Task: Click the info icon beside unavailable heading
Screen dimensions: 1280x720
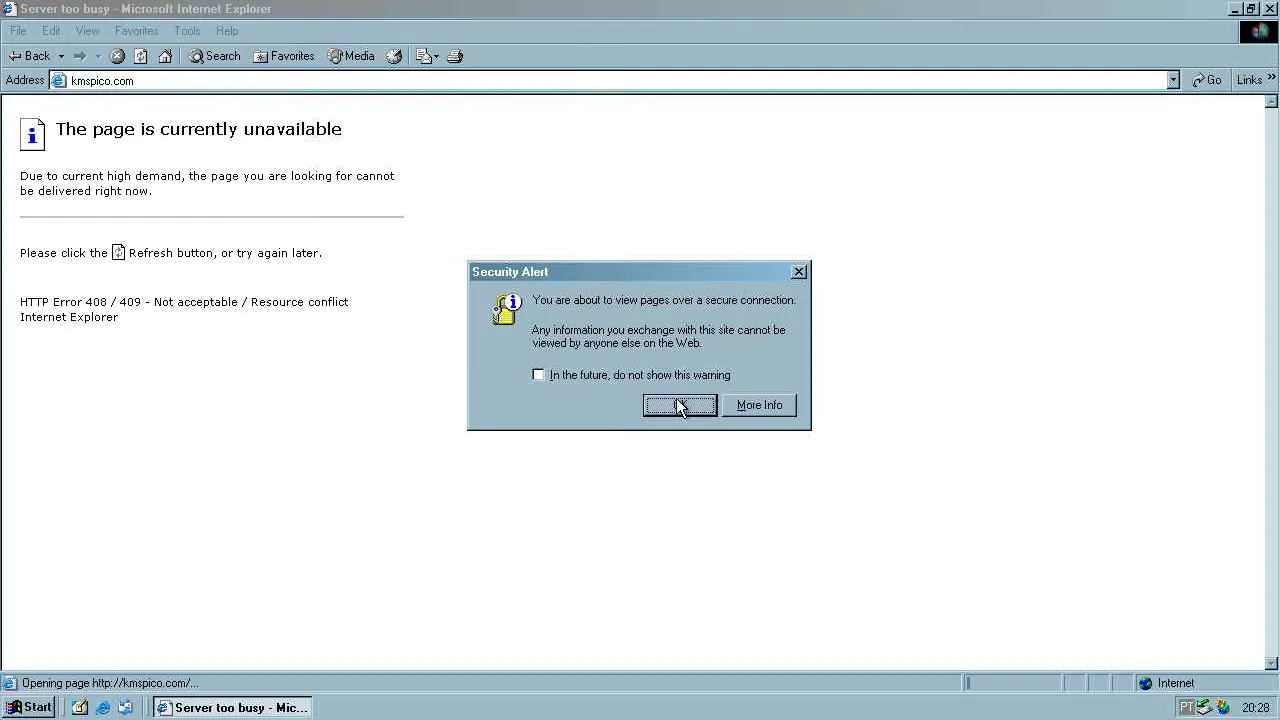Action: click(x=32, y=134)
